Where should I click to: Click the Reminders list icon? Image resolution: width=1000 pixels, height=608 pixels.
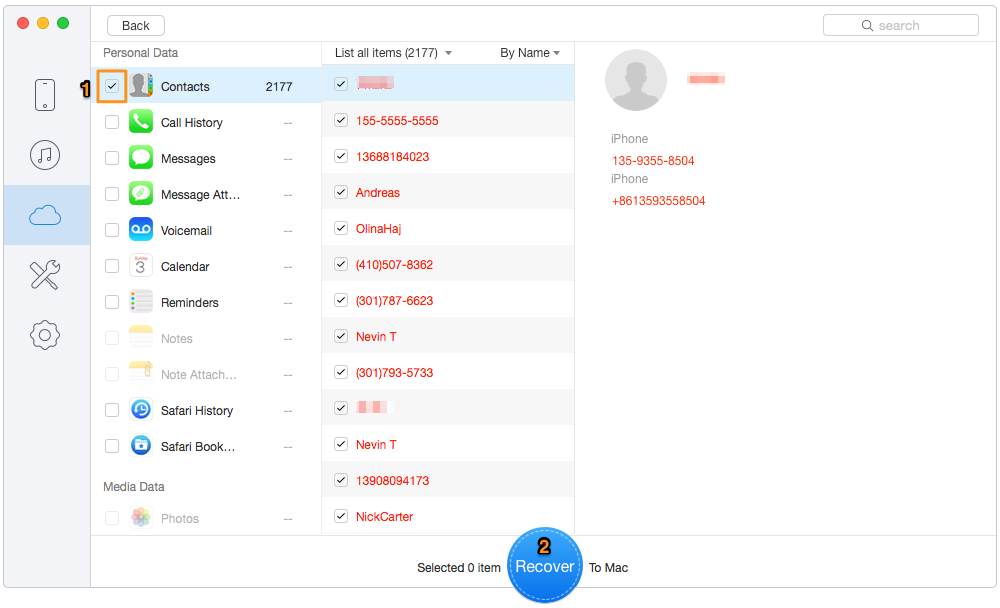pyautogui.click(x=141, y=301)
